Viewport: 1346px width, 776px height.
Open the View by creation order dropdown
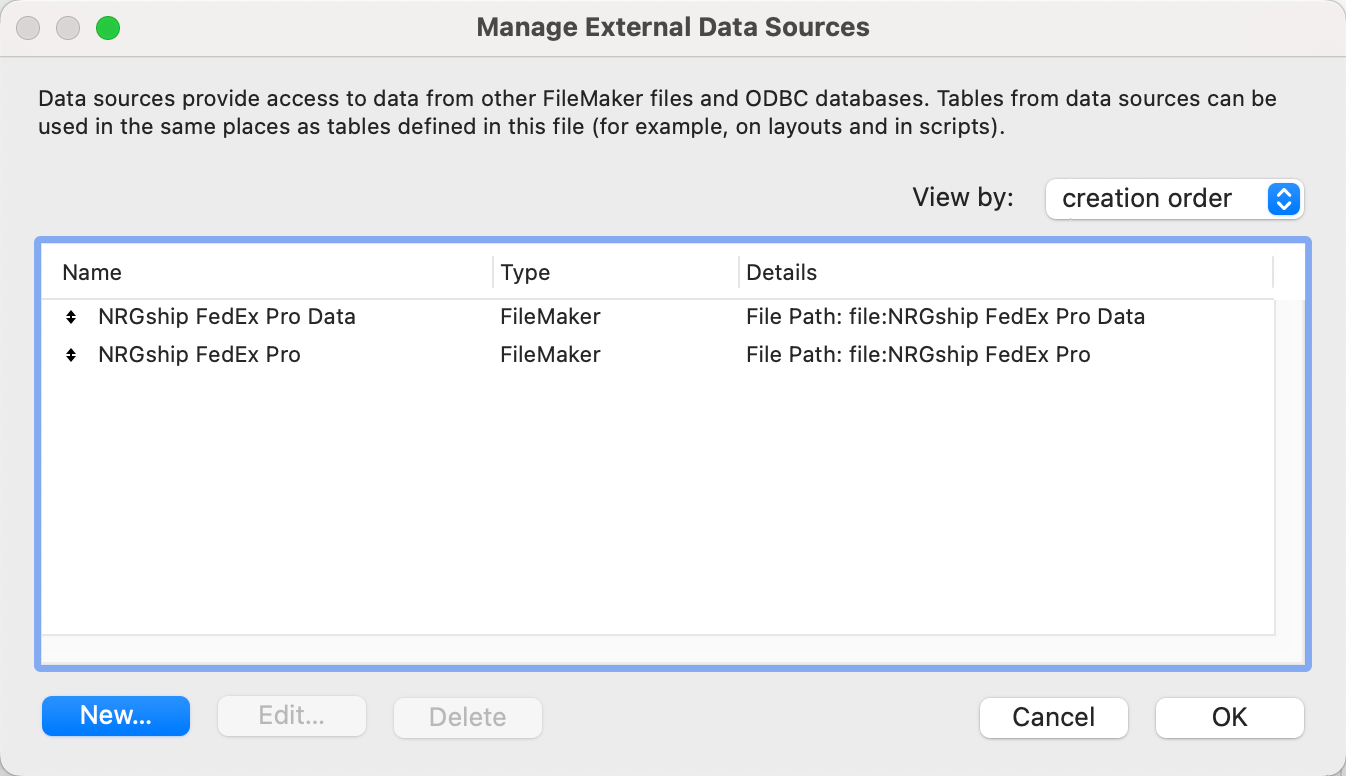tap(1175, 198)
